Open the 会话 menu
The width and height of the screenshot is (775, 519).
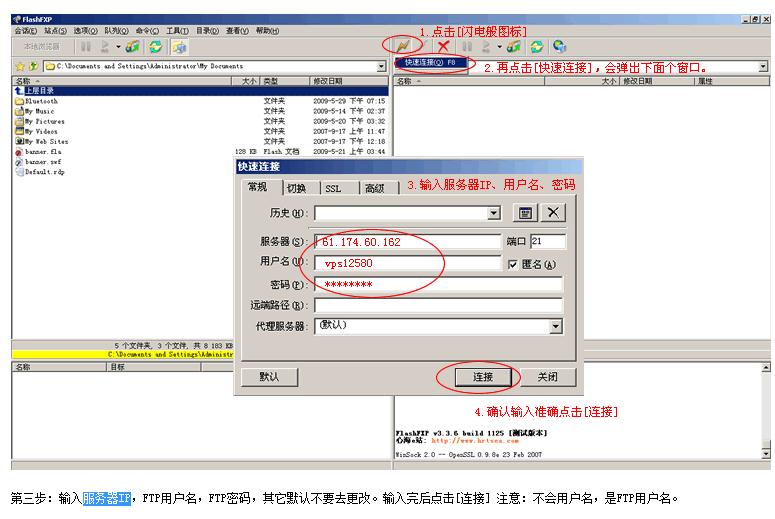25,31
